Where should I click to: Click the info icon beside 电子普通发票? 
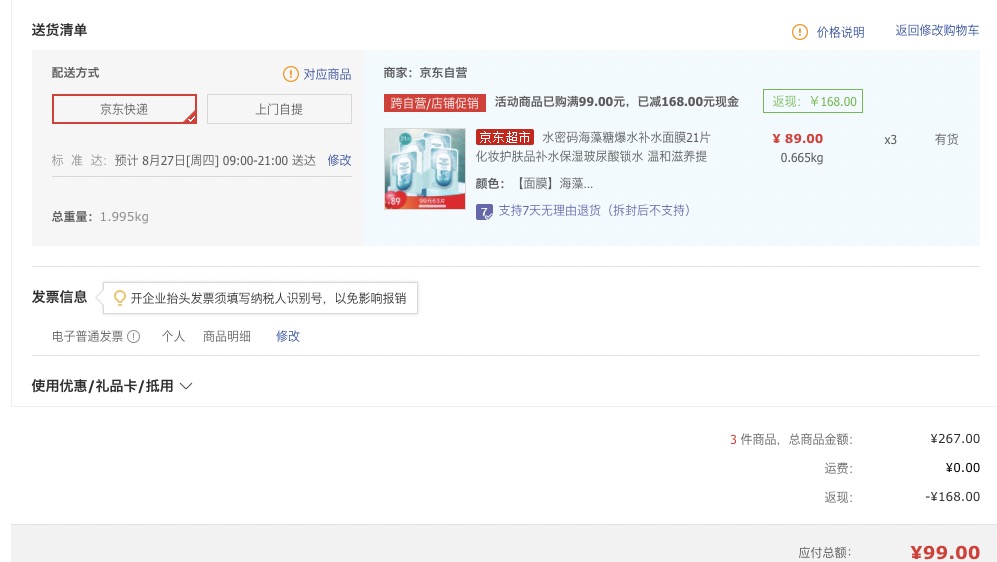(134, 336)
